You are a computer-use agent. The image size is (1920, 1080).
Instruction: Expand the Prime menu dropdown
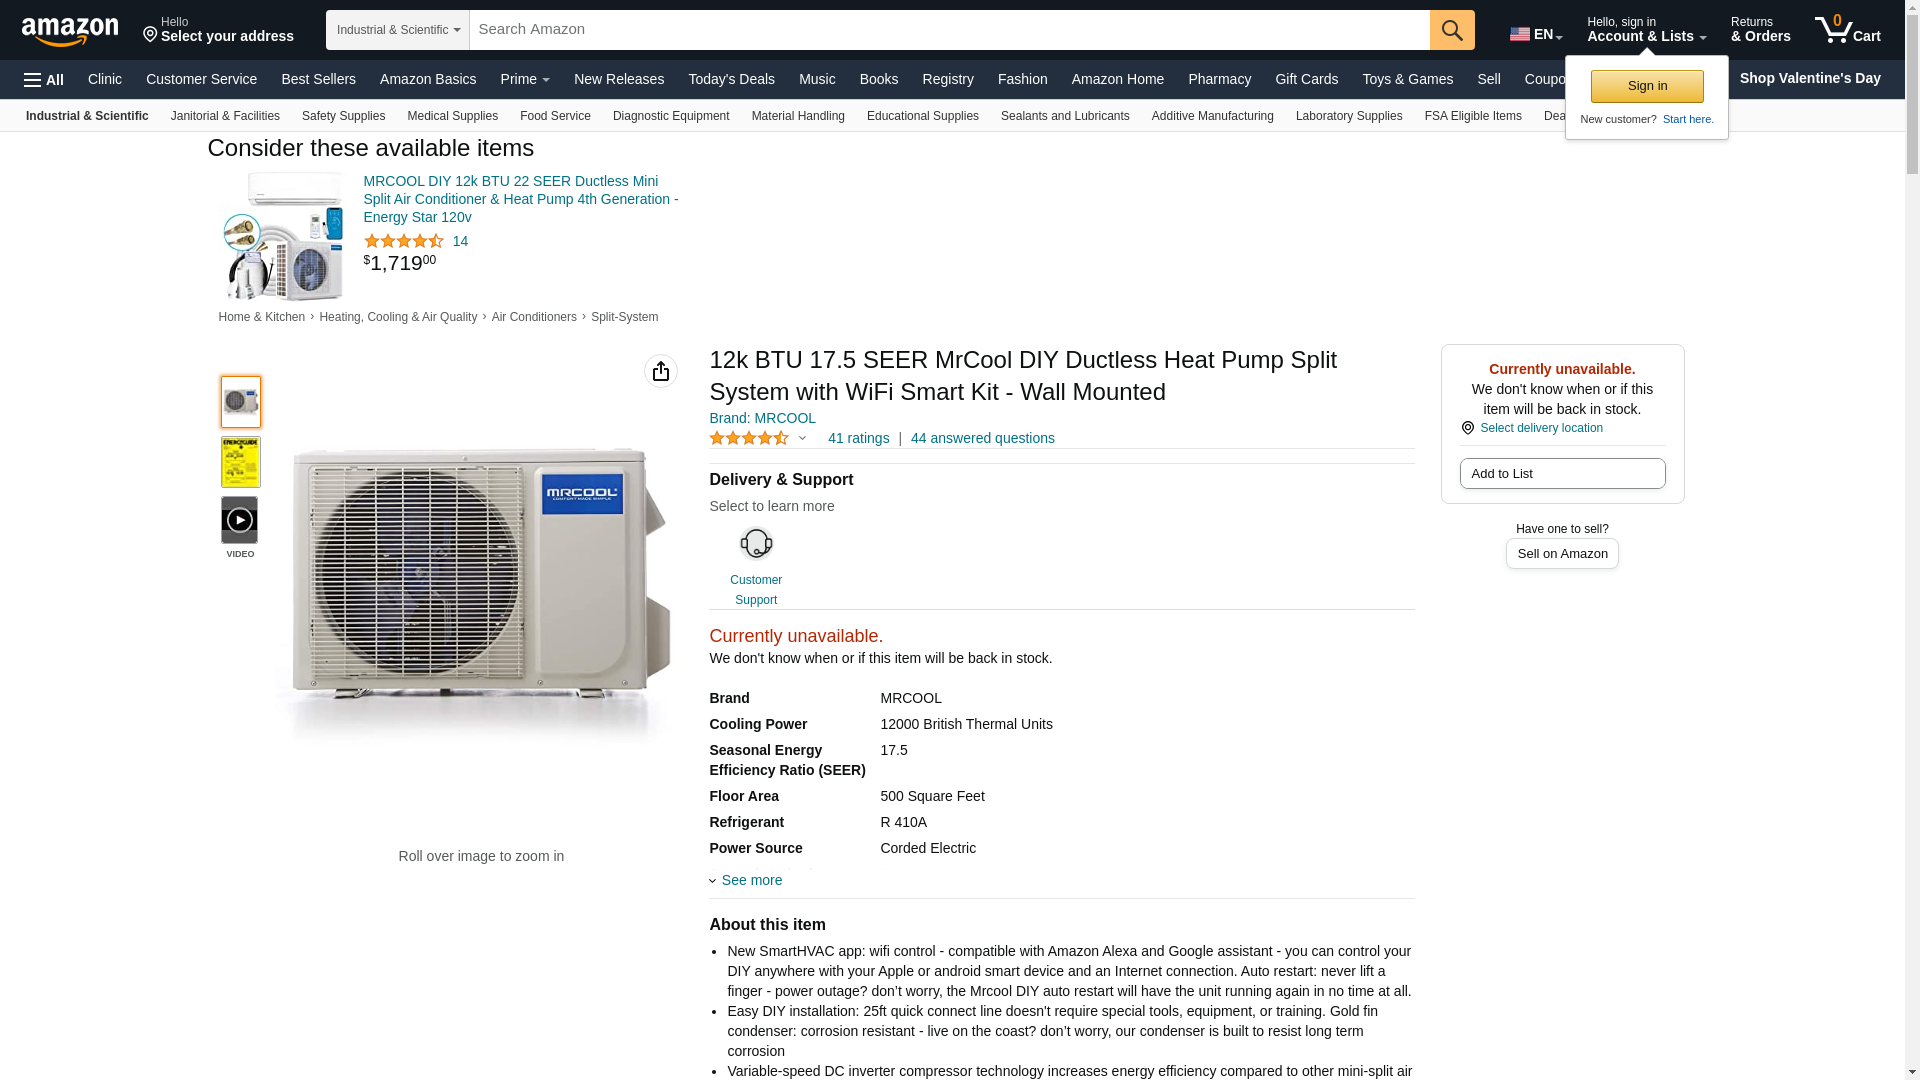(x=525, y=79)
